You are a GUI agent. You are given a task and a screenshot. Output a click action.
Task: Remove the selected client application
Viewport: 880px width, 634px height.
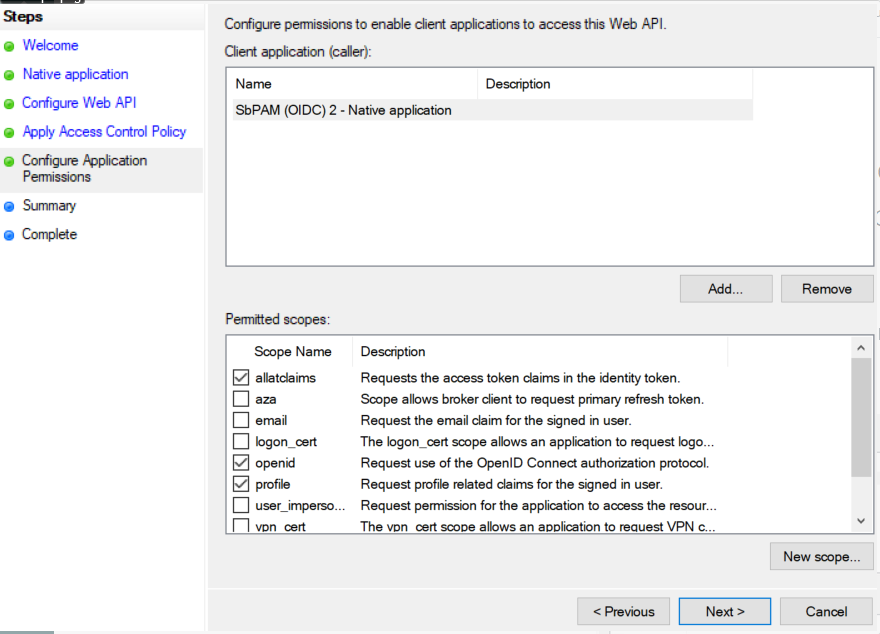point(826,289)
